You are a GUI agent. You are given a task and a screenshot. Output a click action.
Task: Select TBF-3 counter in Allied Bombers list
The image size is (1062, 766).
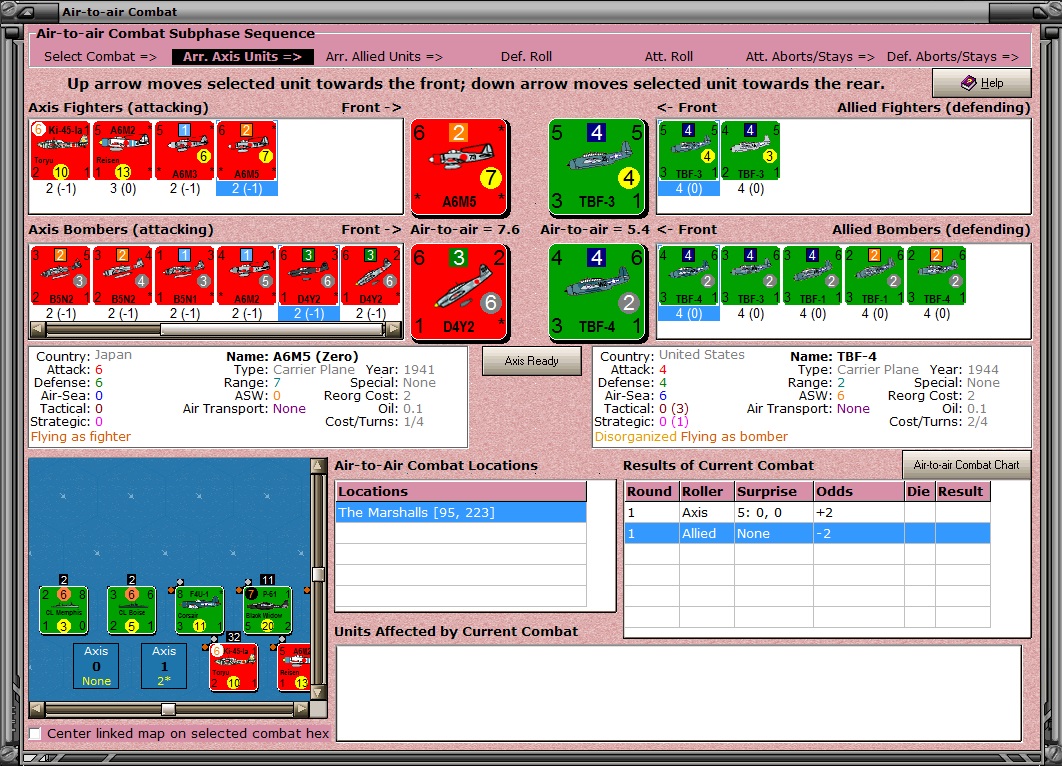click(750, 276)
